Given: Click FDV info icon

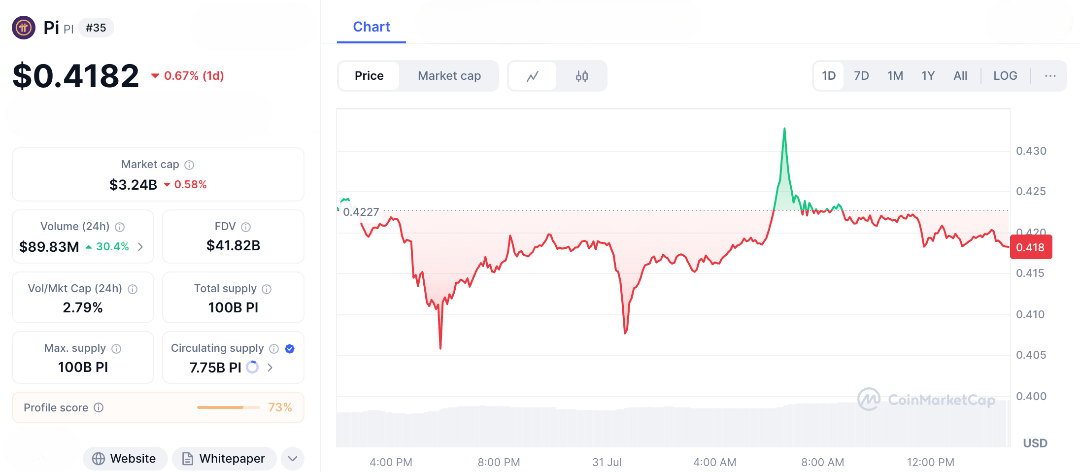Looking at the screenshot, I should [x=246, y=227].
